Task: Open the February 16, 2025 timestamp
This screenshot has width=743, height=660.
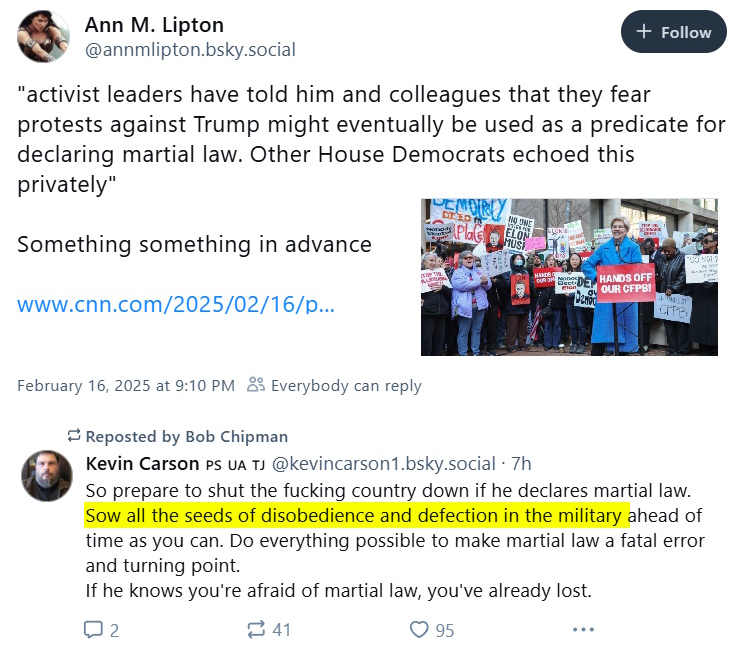Action: coord(126,386)
